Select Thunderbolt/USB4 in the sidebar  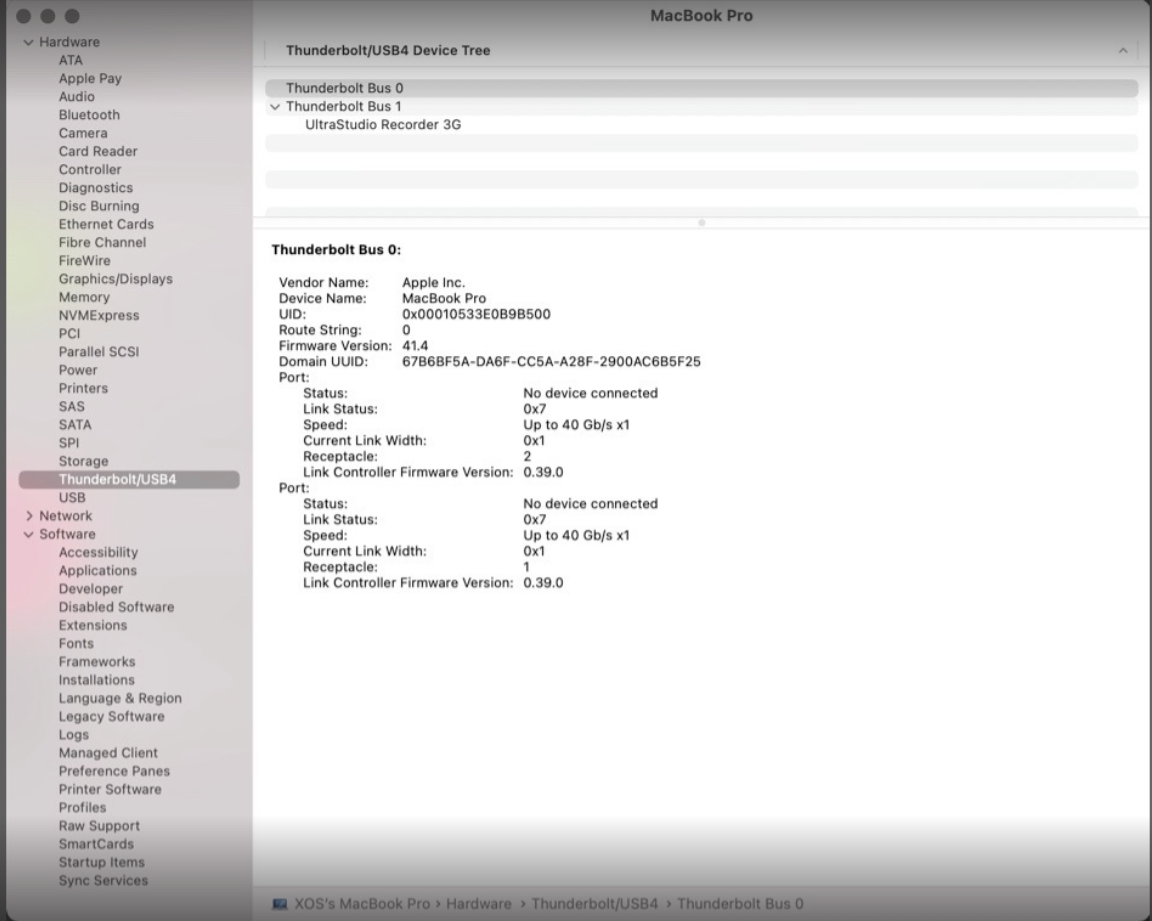coord(129,480)
